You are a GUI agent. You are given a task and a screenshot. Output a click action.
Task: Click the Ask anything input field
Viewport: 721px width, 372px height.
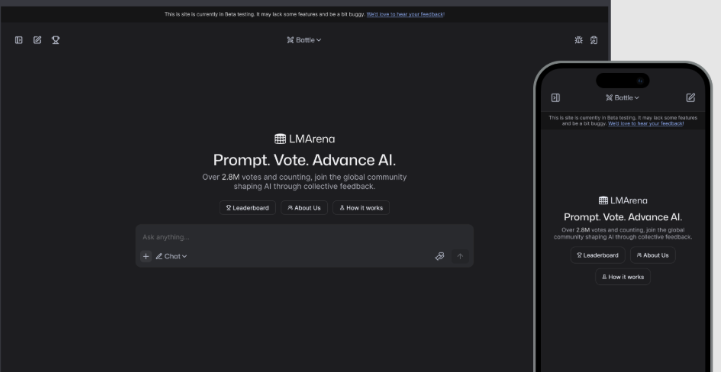point(304,237)
